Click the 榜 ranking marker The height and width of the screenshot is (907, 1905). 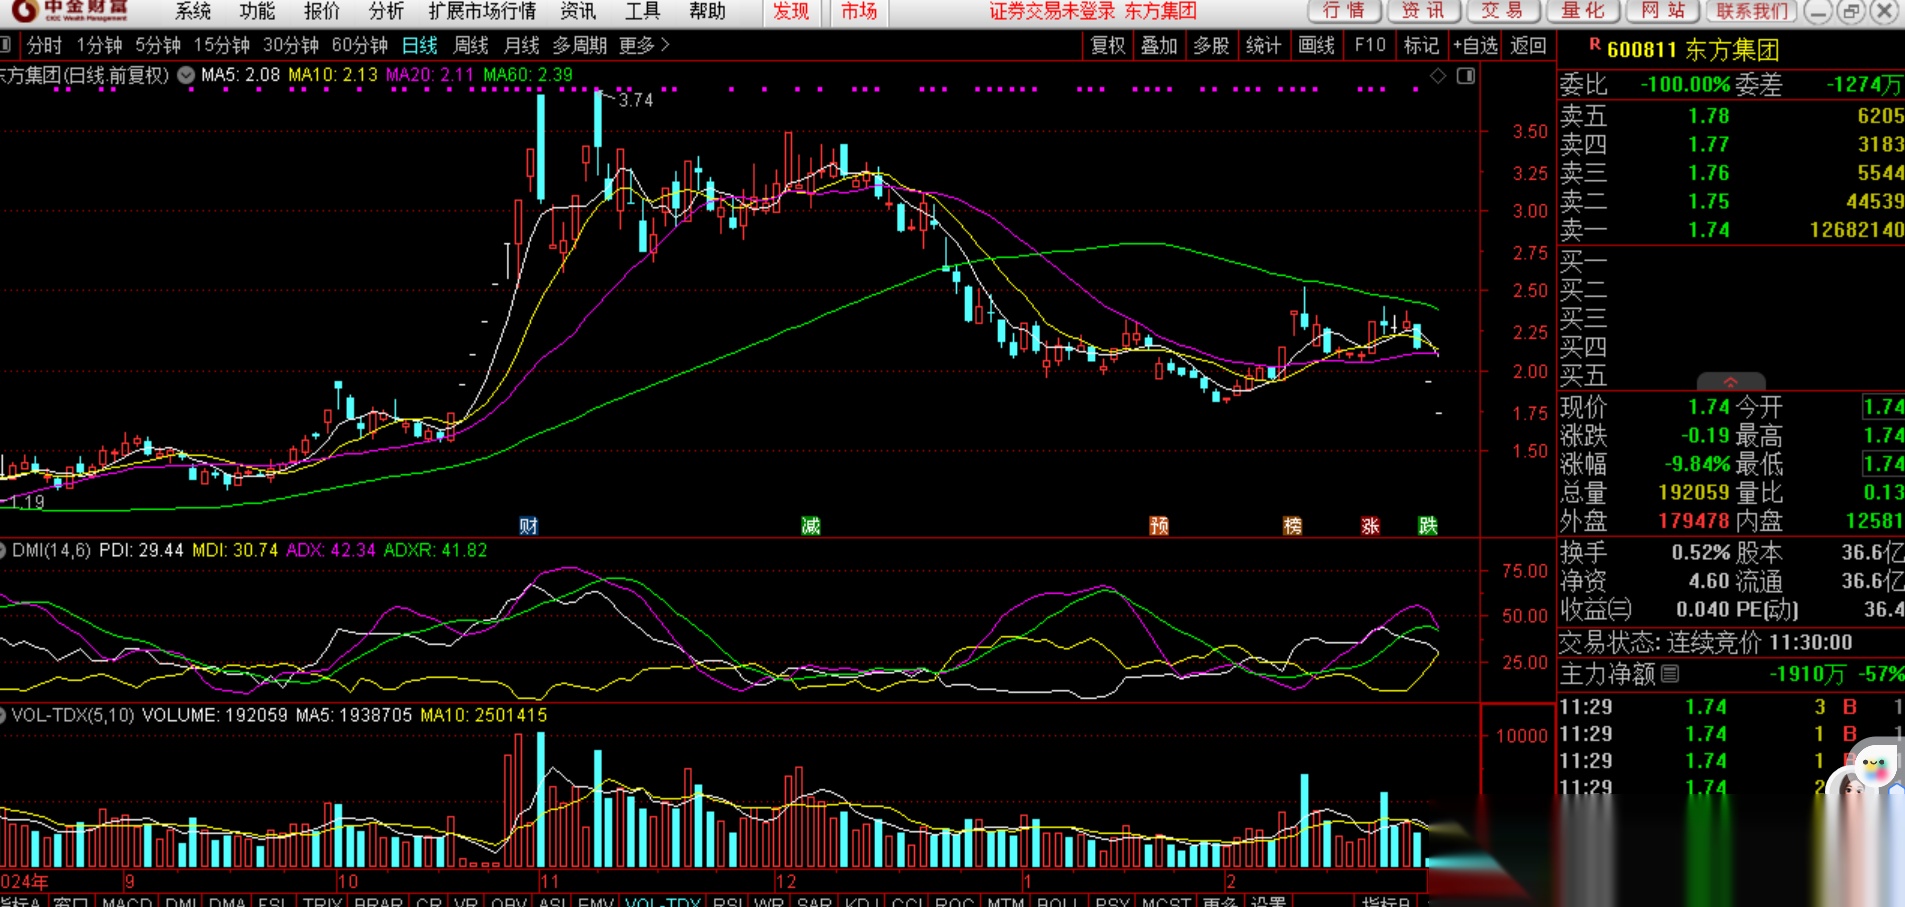coord(1293,526)
